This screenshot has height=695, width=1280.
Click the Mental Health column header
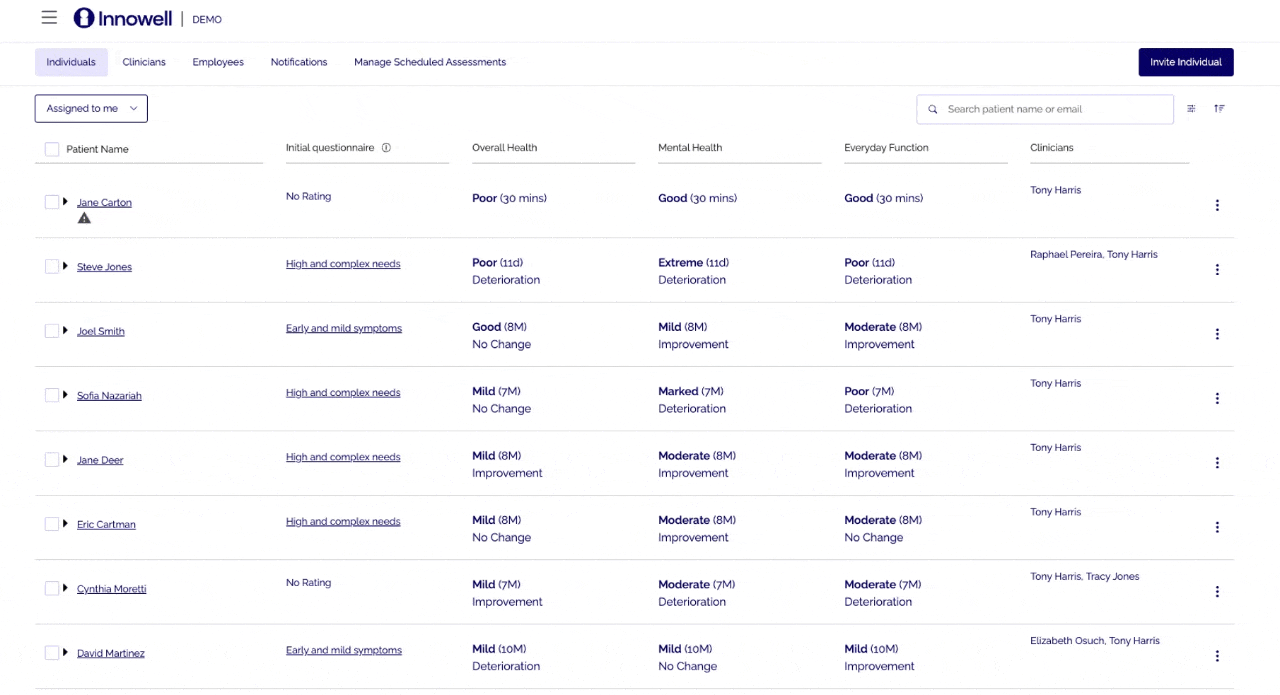(x=690, y=148)
